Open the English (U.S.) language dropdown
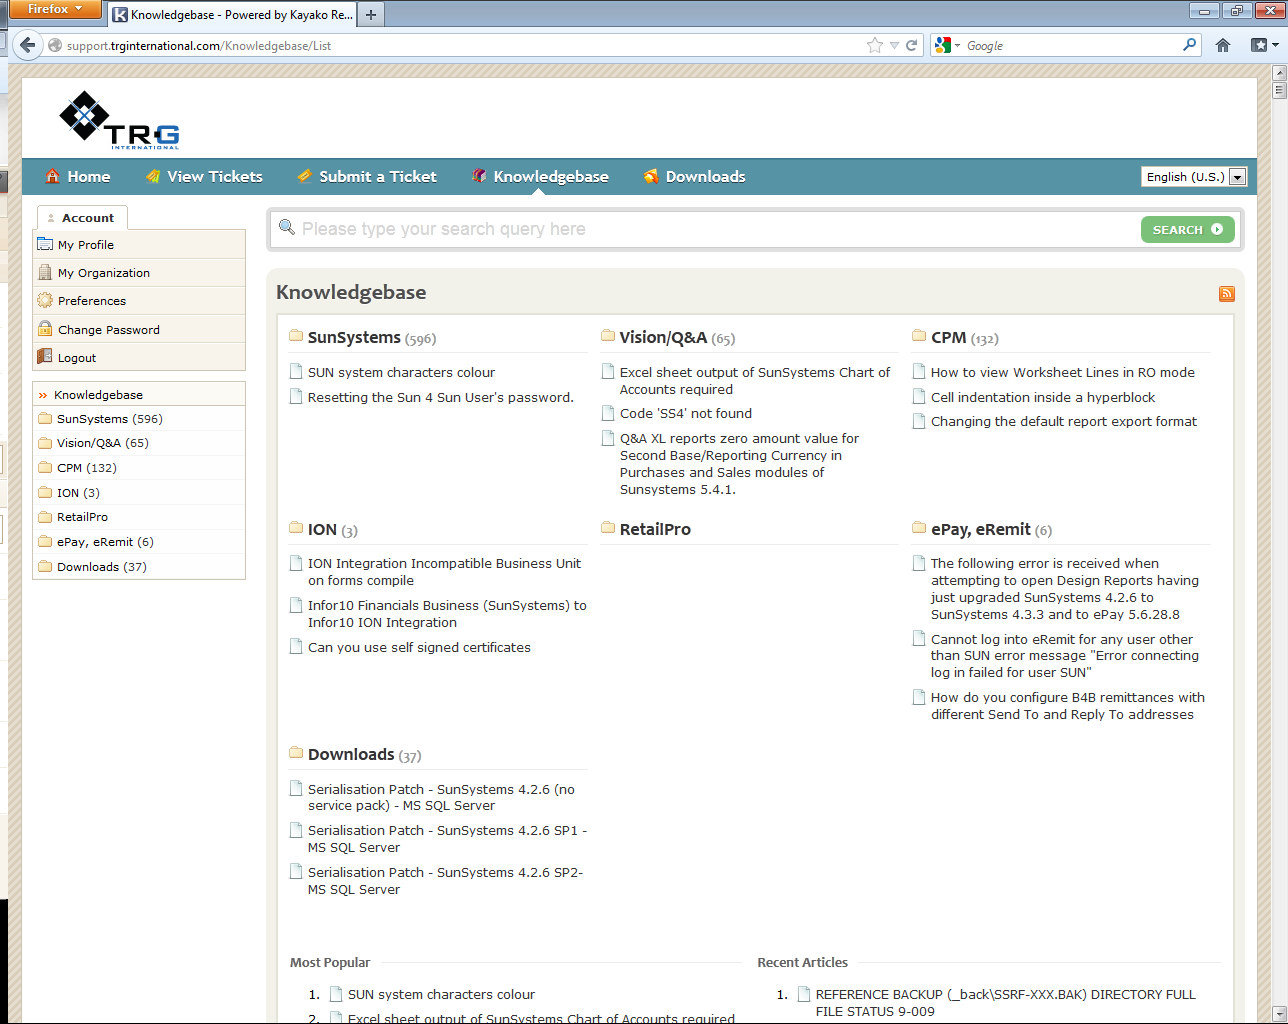The height and width of the screenshot is (1024, 1288). 1194,177
